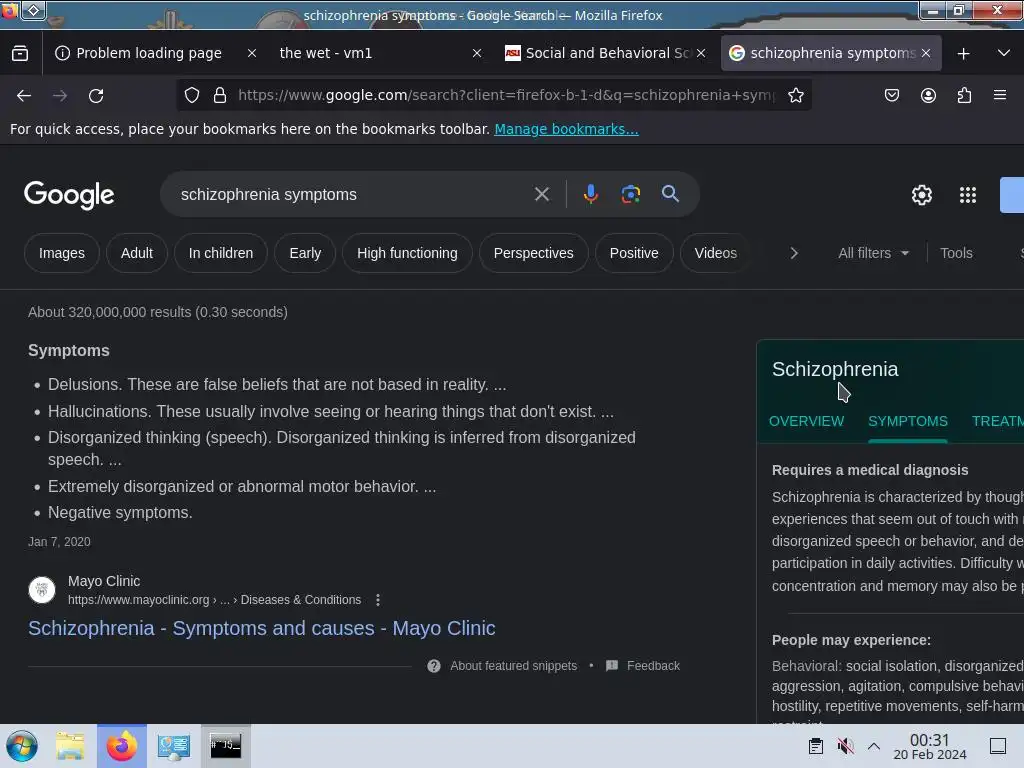The image size is (1024, 768).
Task: Open the OVERVIEW panel tab
Action: (x=806, y=421)
